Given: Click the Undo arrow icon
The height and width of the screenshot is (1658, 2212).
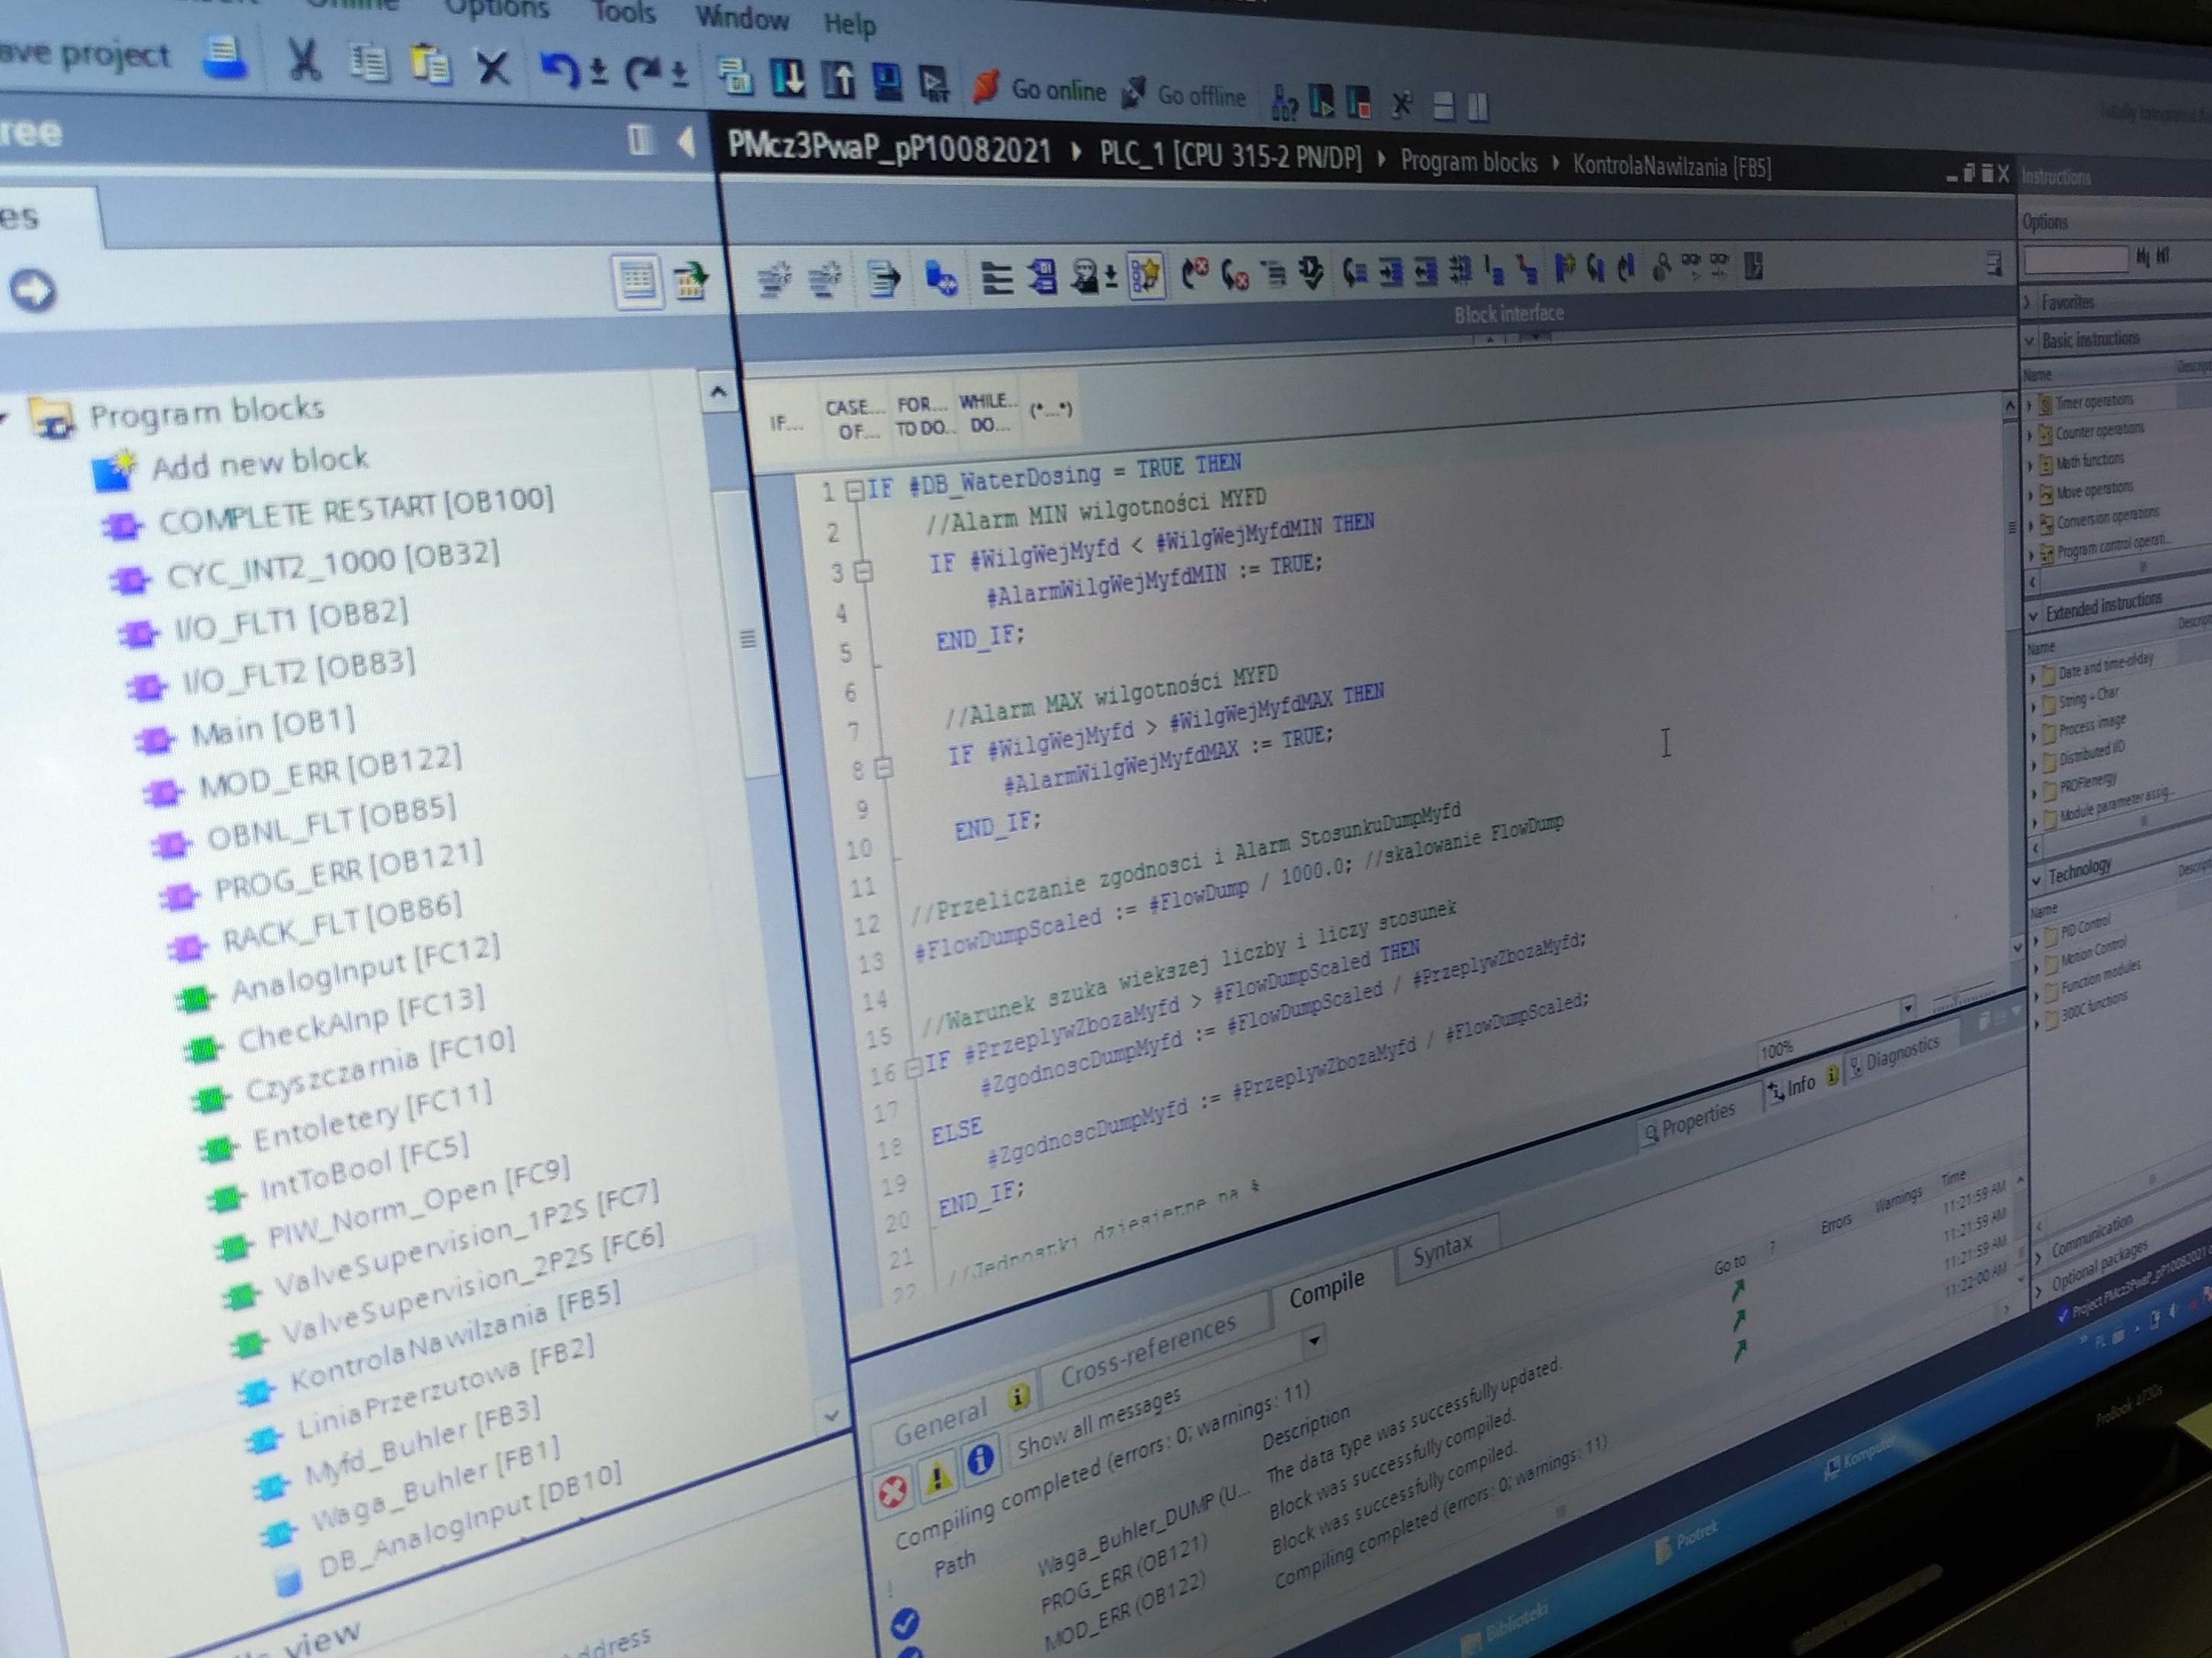Looking at the screenshot, I should click(560, 70).
